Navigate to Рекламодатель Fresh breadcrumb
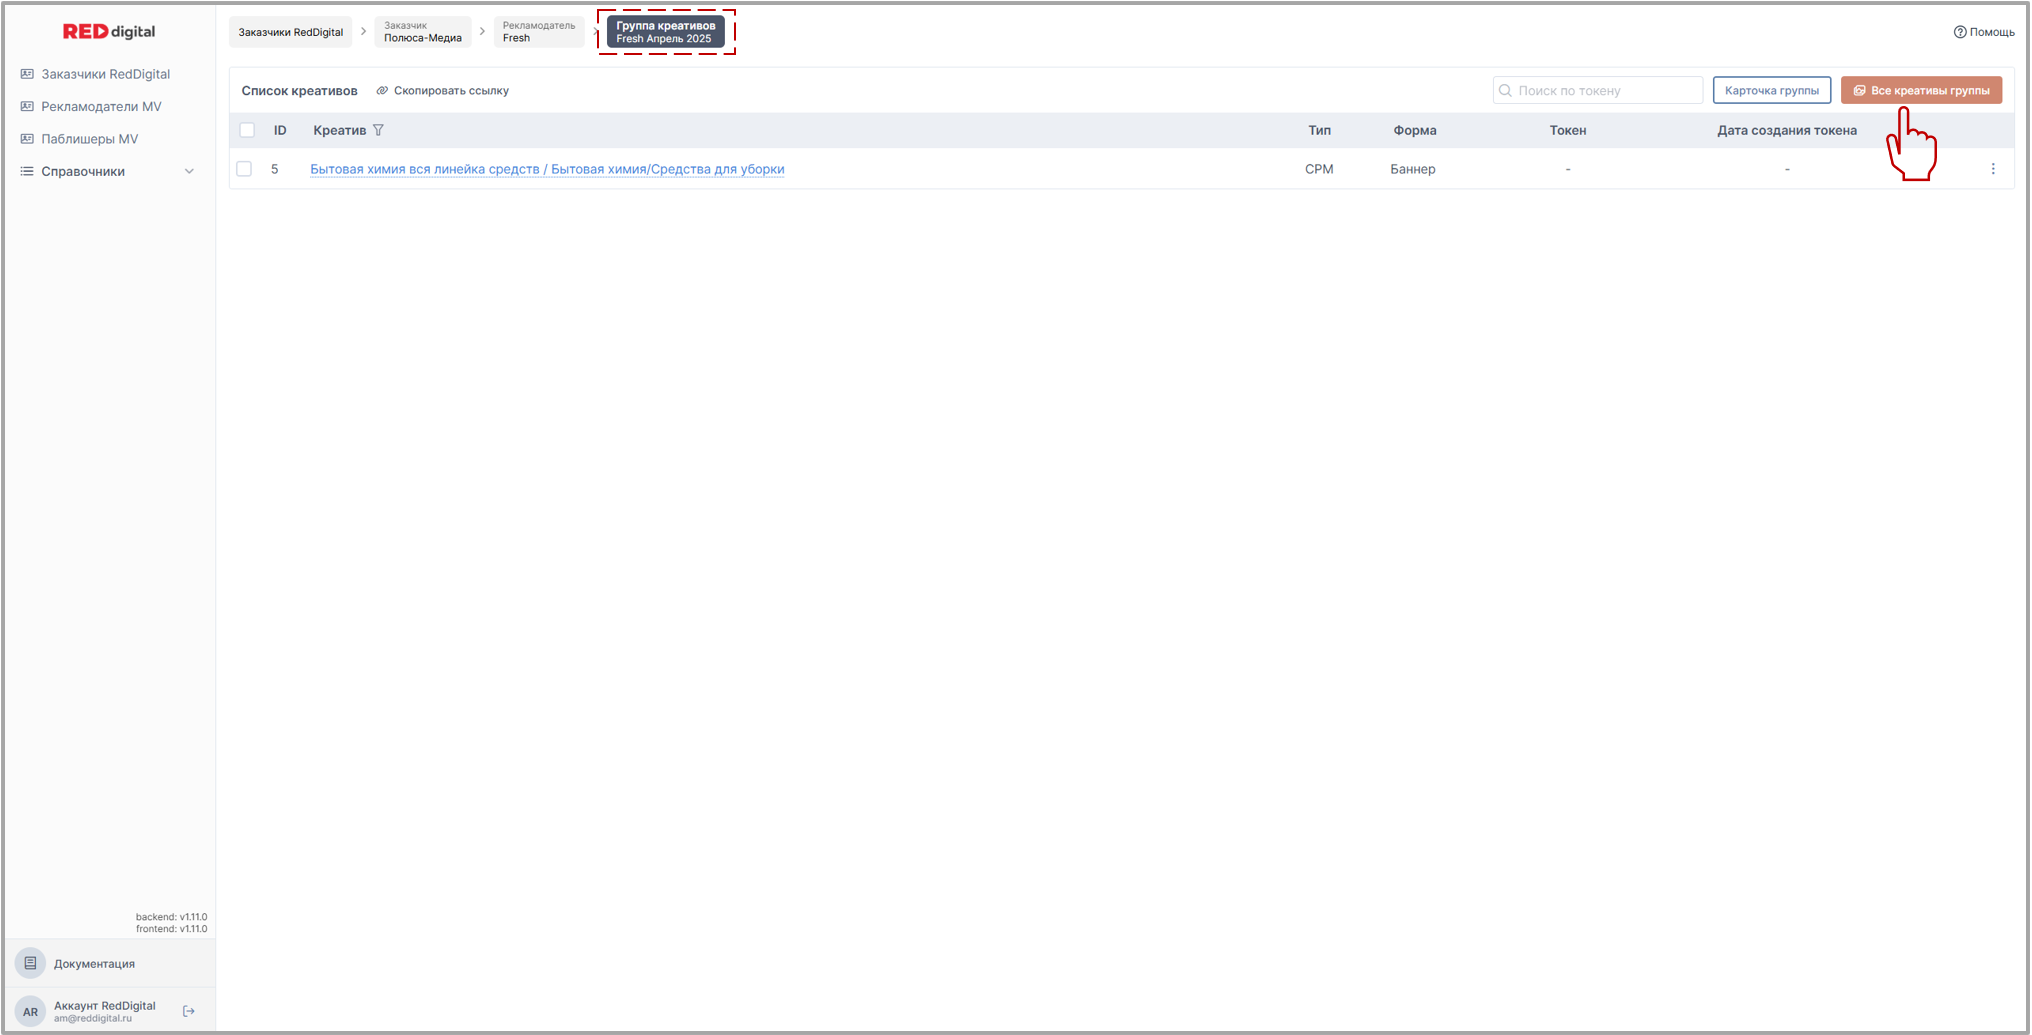The width and height of the screenshot is (2032, 1035). [538, 32]
